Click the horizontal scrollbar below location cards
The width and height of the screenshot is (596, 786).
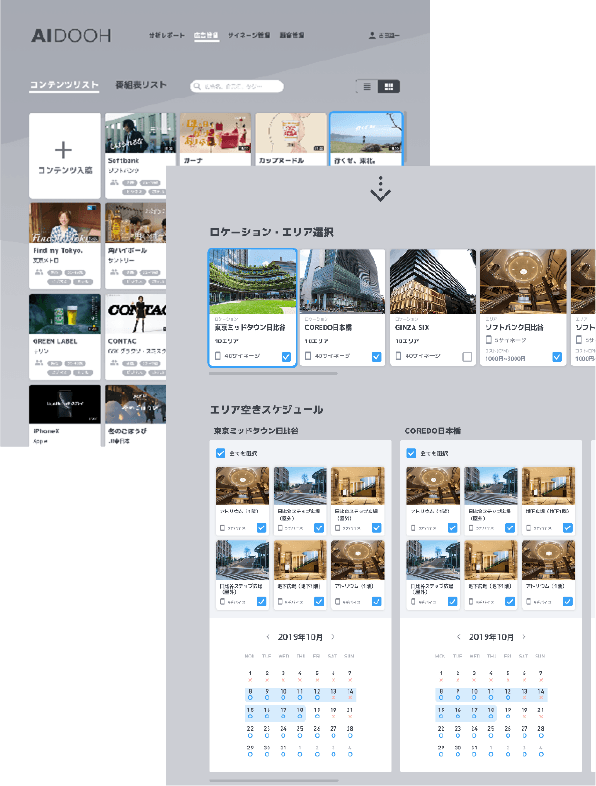(x=273, y=373)
